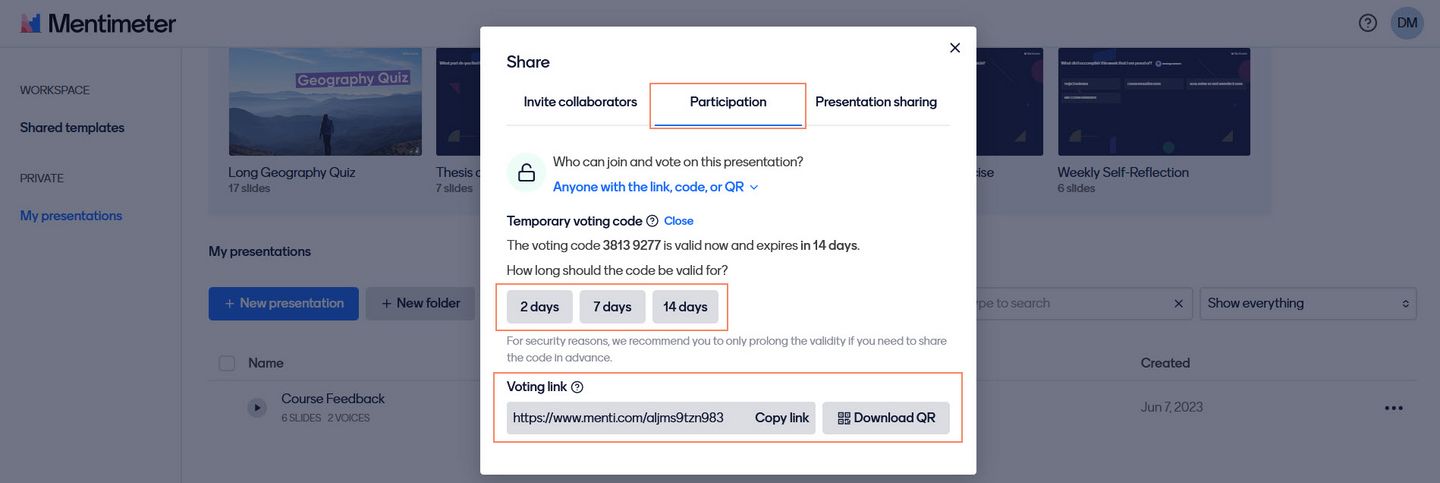Set the code validity to 7 days
Screen dimensions: 1440x483
(612, 307)
